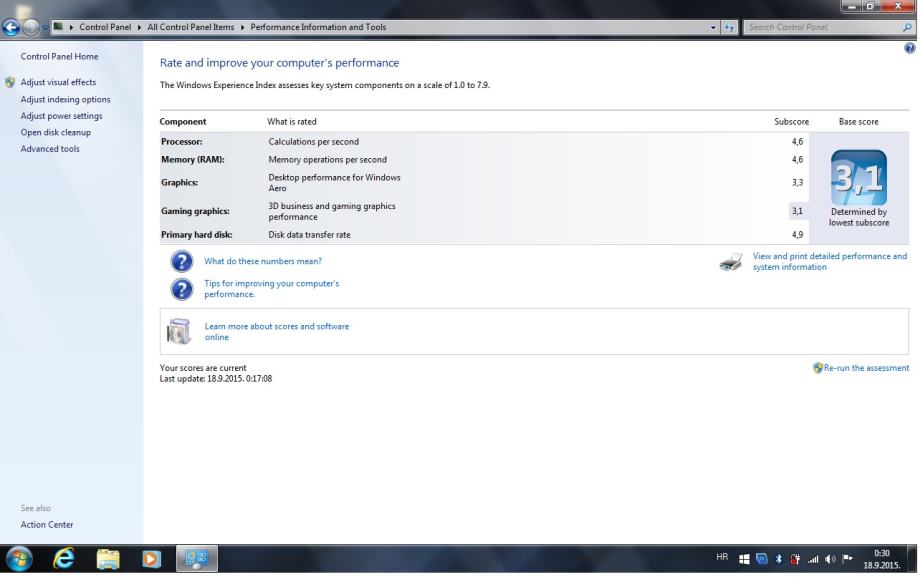Image resolution: width=920 pixels, height=577 pixels.
Task: Click the software box icon beside Learn more
Action: pos(179,332)
